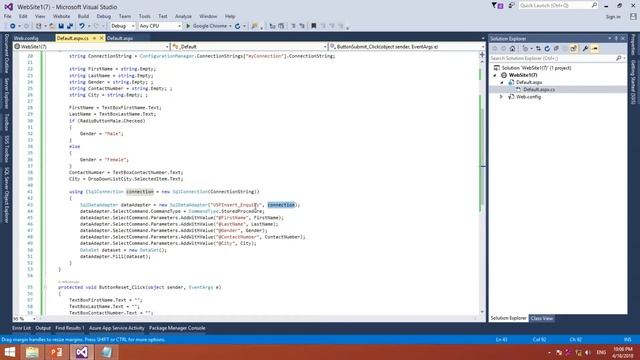The width and height of the screenshot is (640, 360).
Task: Open the Google Chrome browser target dropdown arrow
Action: pos(230,26)
